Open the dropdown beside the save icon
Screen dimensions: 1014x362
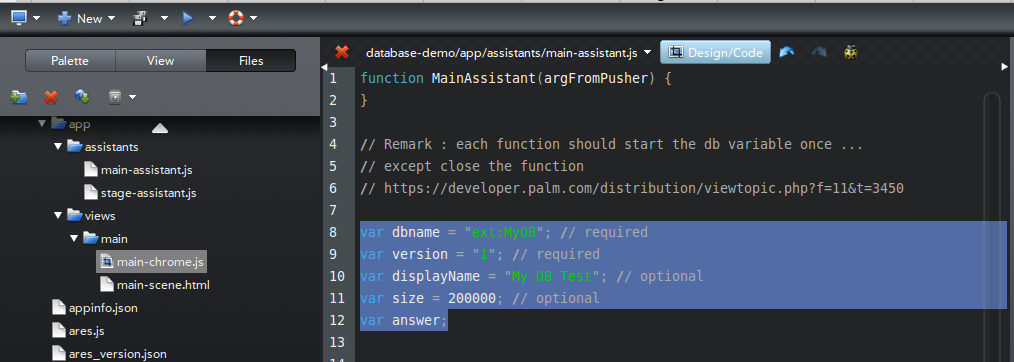point(164,18)
